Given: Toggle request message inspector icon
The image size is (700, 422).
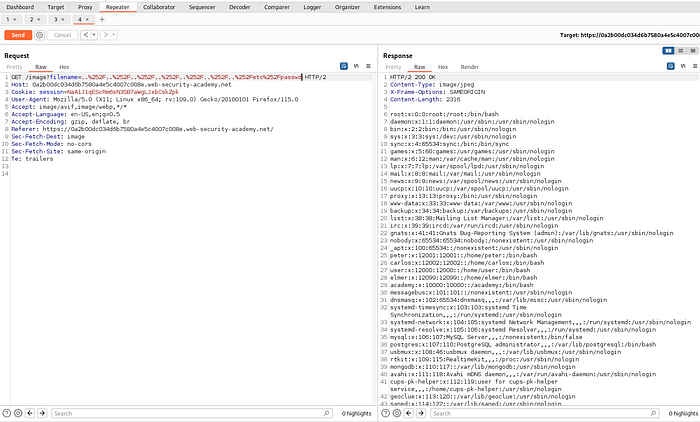Looking at the screenshot, I should pyautogui.click(x=345, y=66).
